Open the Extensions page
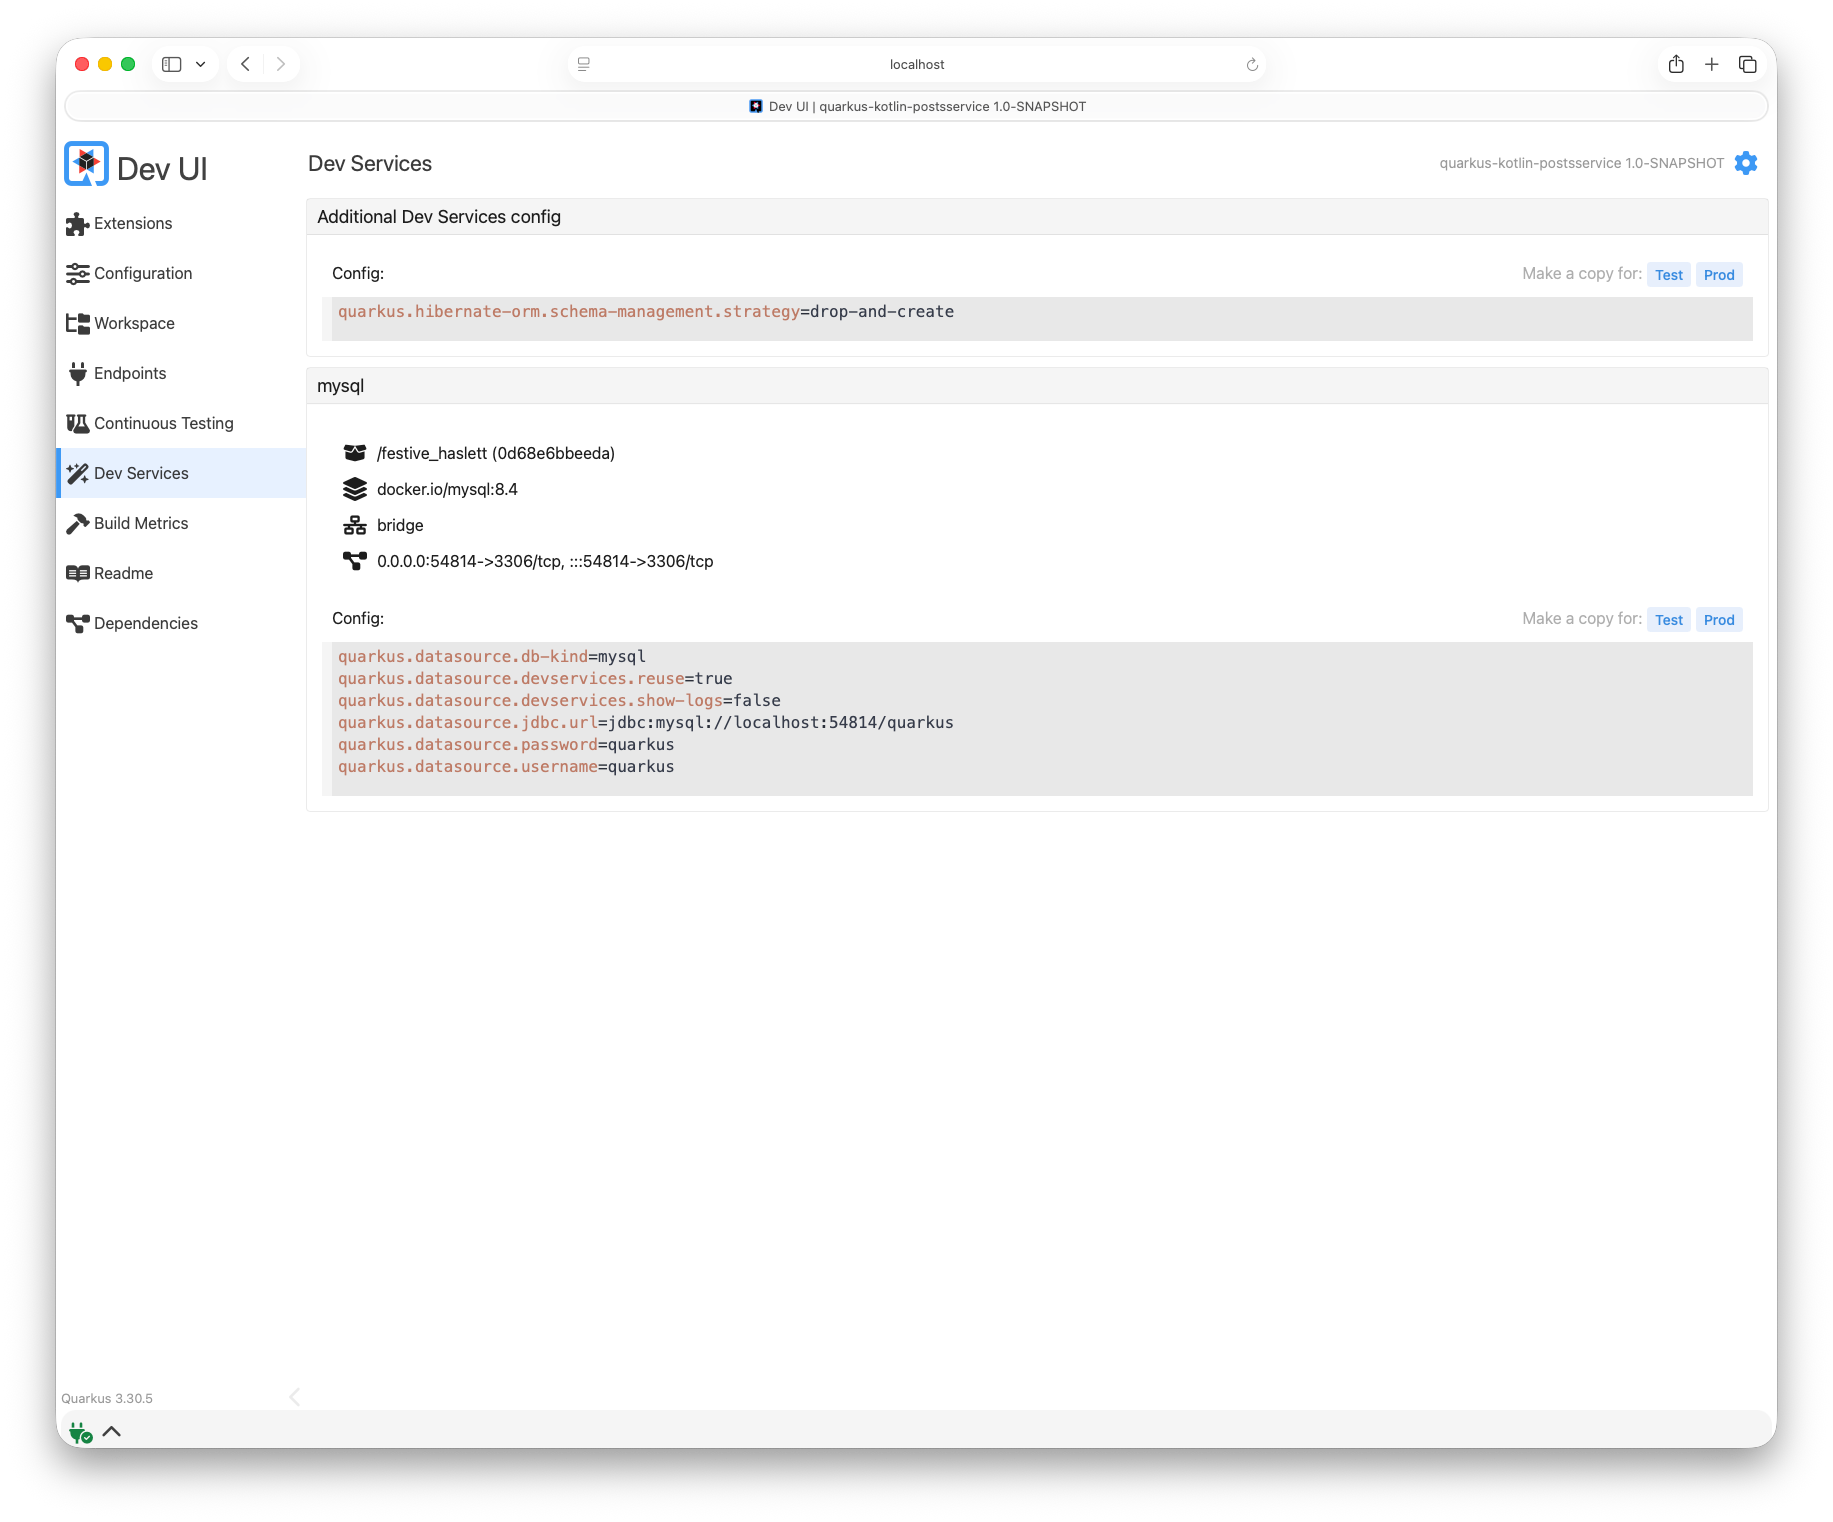Screen dimensions: 1833x1522 click(132, 223)
